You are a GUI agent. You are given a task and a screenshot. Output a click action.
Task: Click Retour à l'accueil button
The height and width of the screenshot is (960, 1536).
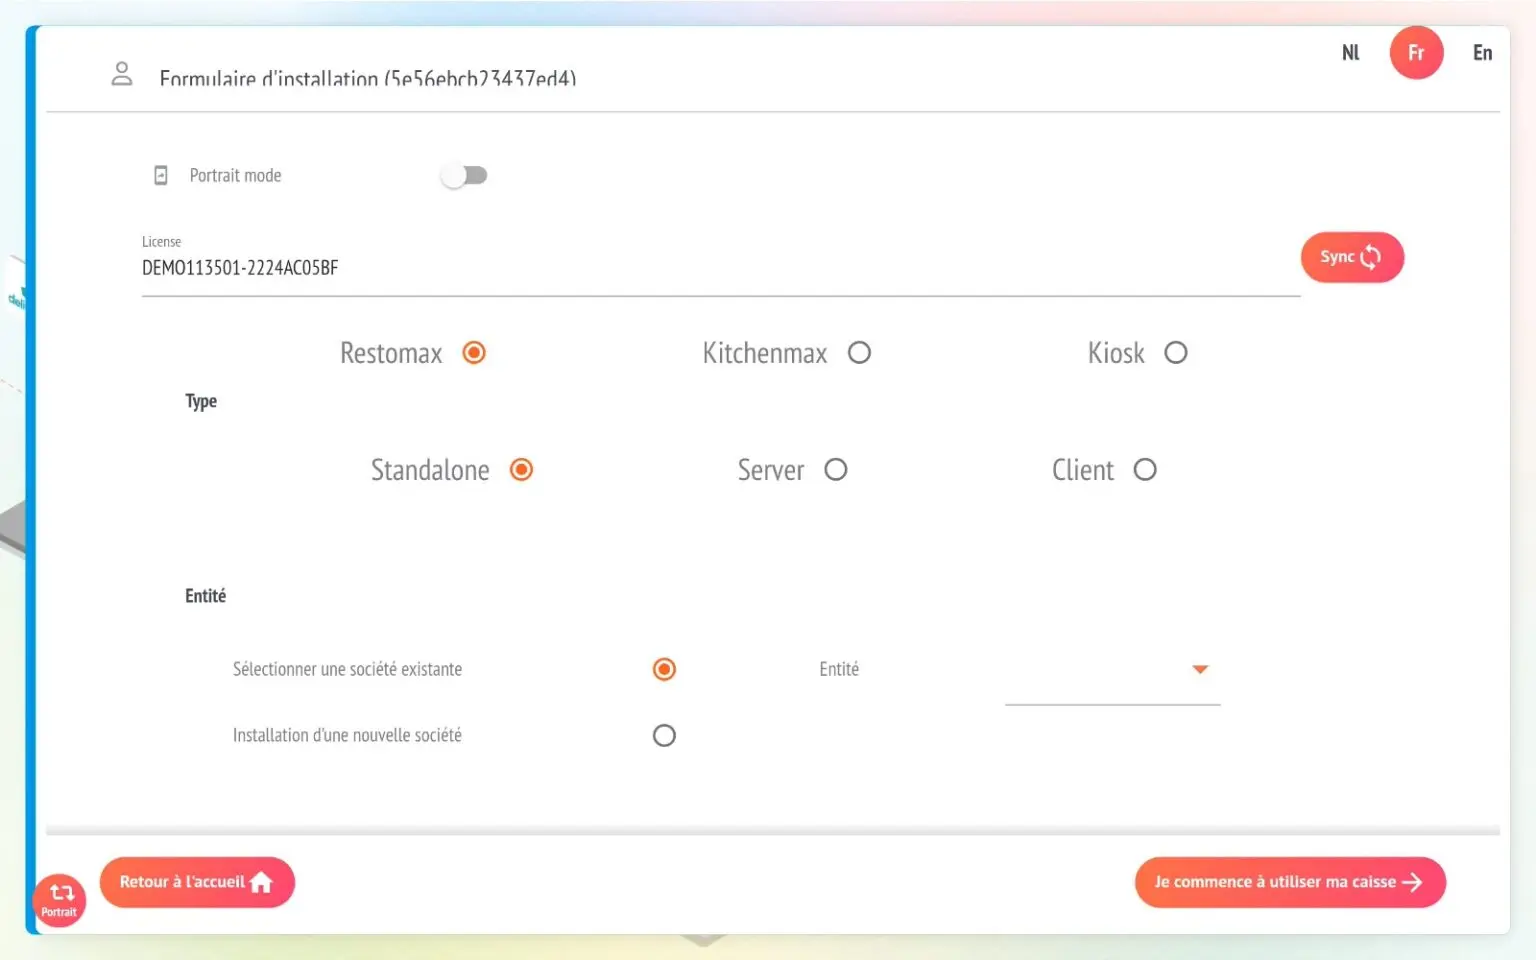pyautogui.click(x=197, y=882)
